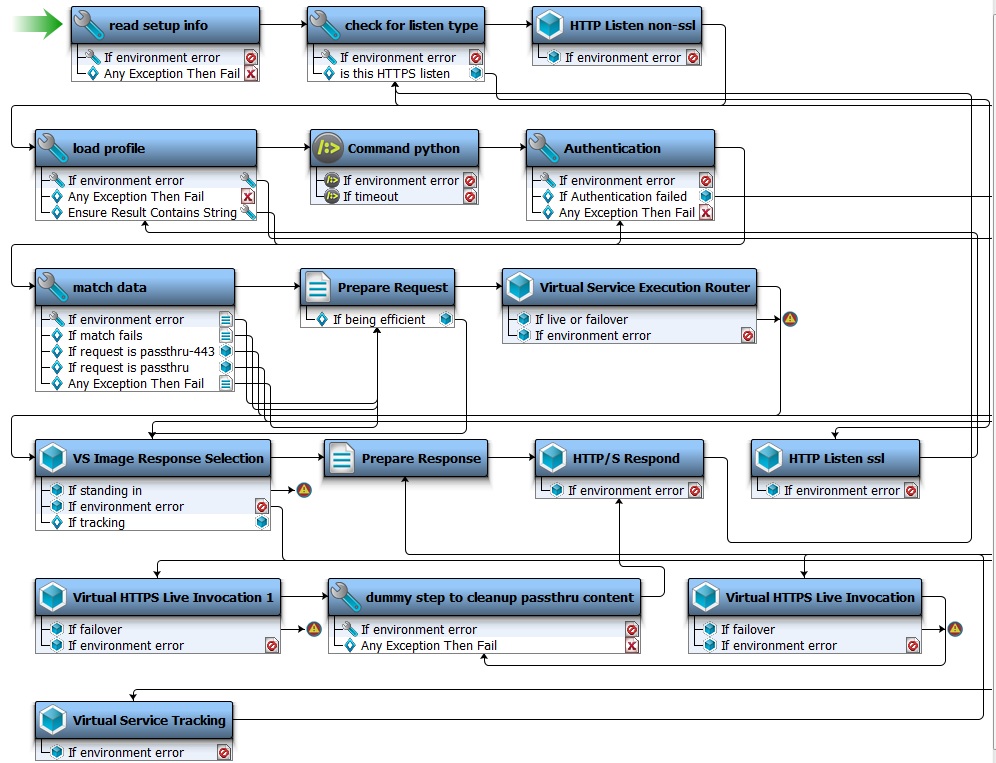Click the document icon on Prepare Request
The width and height of the screenshot is (996, 763).
pyautogui.click(x=318, y=287)
